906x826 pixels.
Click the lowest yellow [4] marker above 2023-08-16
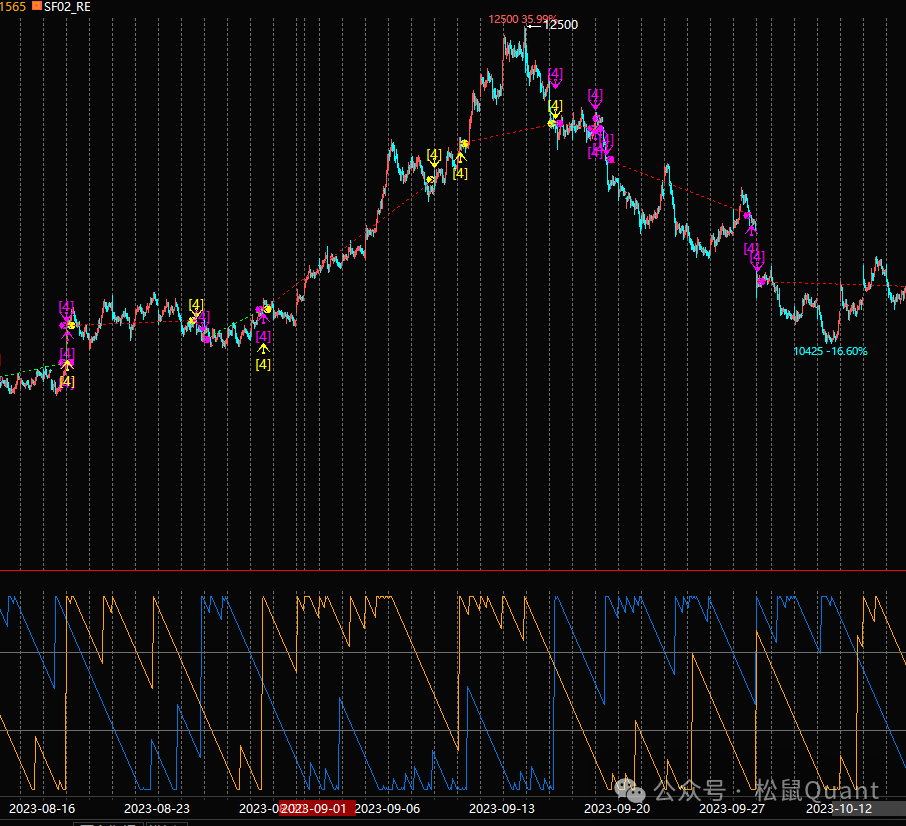click(x=66, y=381)
